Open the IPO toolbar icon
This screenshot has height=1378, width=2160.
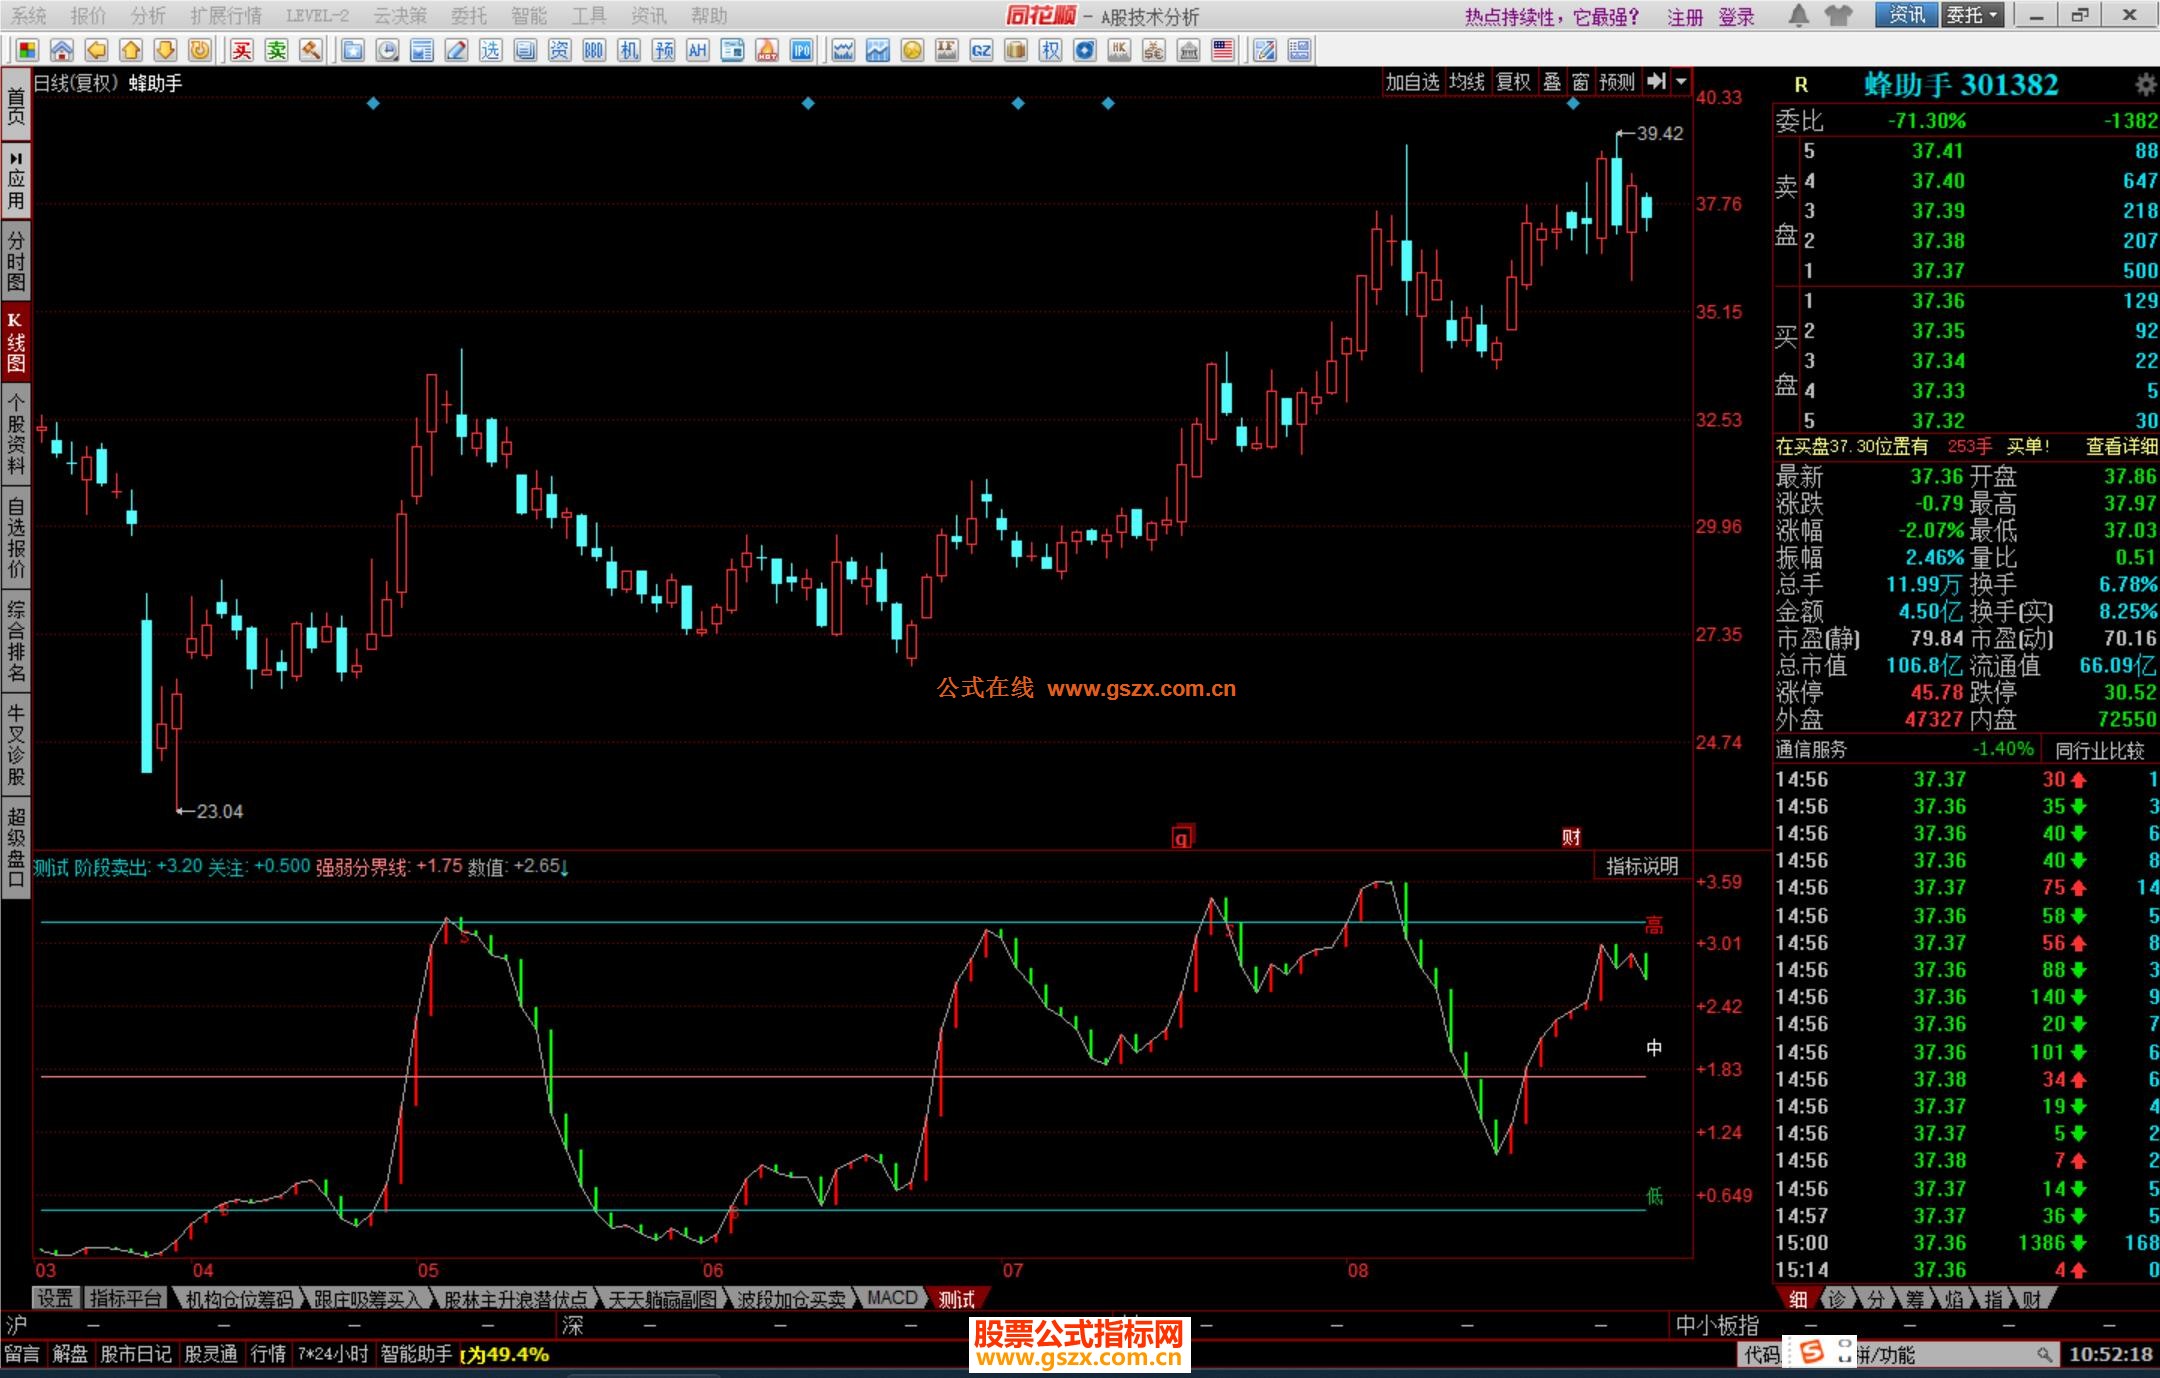(x=801, y=50)
